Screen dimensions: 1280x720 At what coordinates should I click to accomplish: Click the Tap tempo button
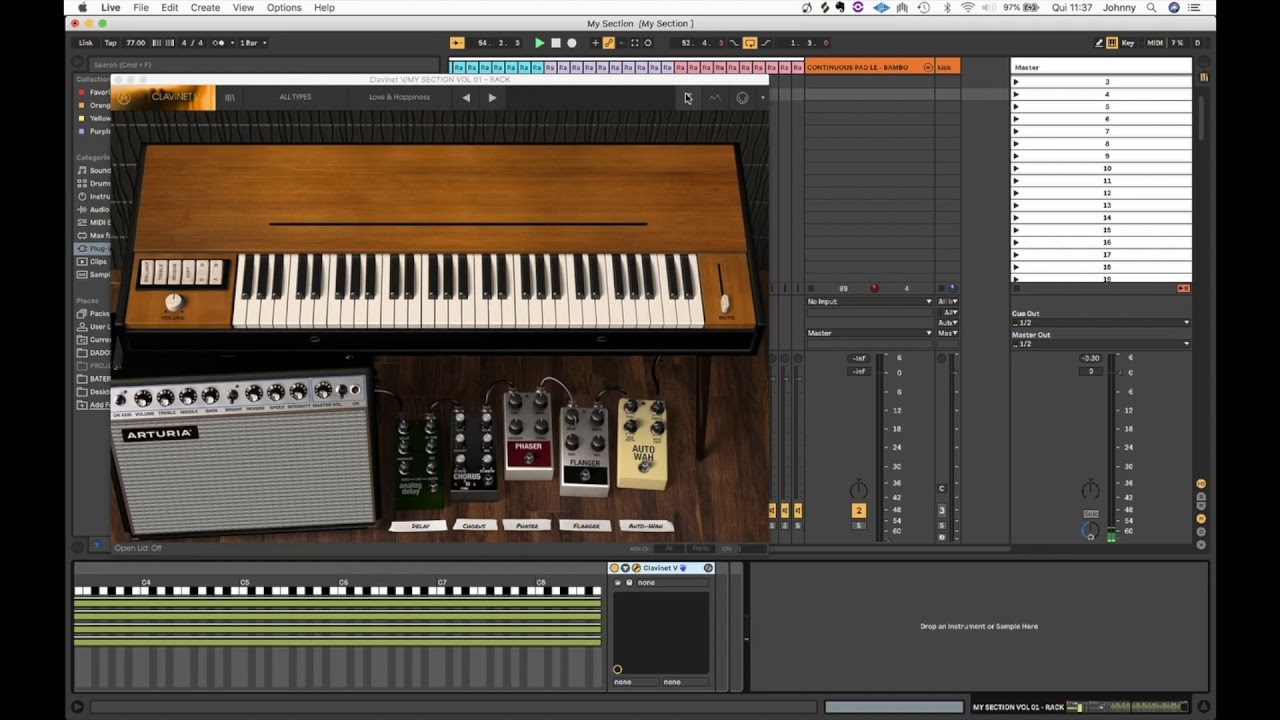(x=110, y=43)
